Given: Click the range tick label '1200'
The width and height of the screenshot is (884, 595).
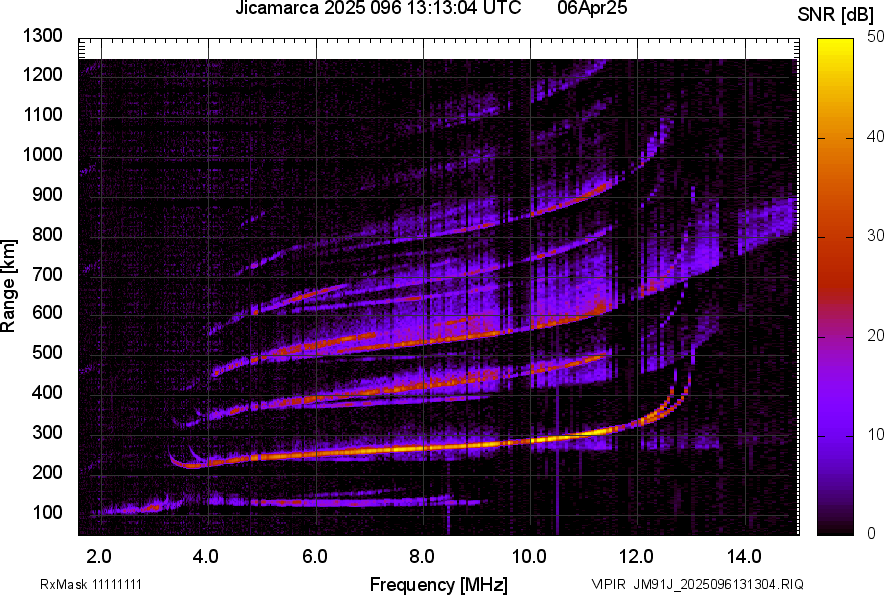Looking at the screenshot, I should point(43,74).
